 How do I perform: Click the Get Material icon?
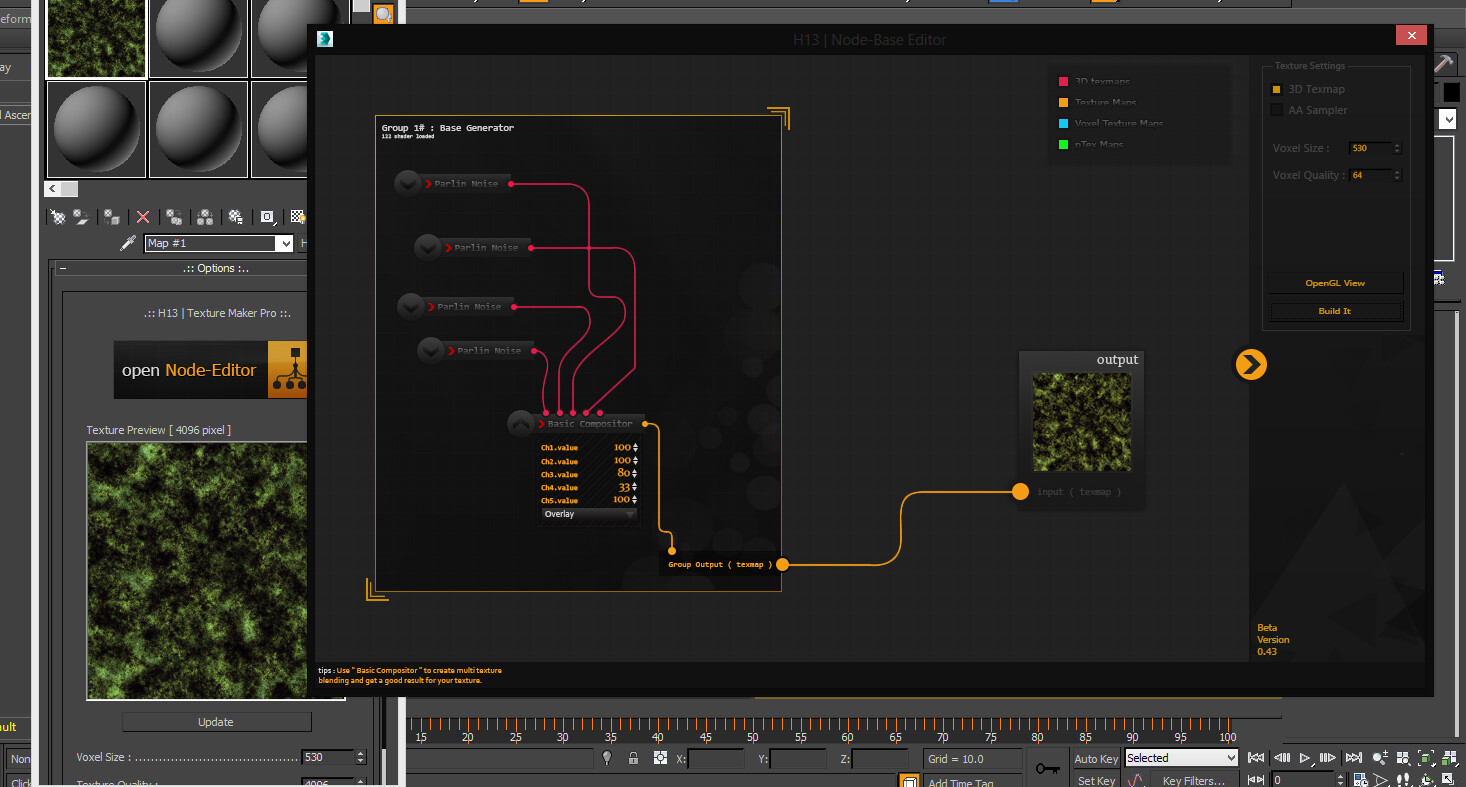[59, 217]
